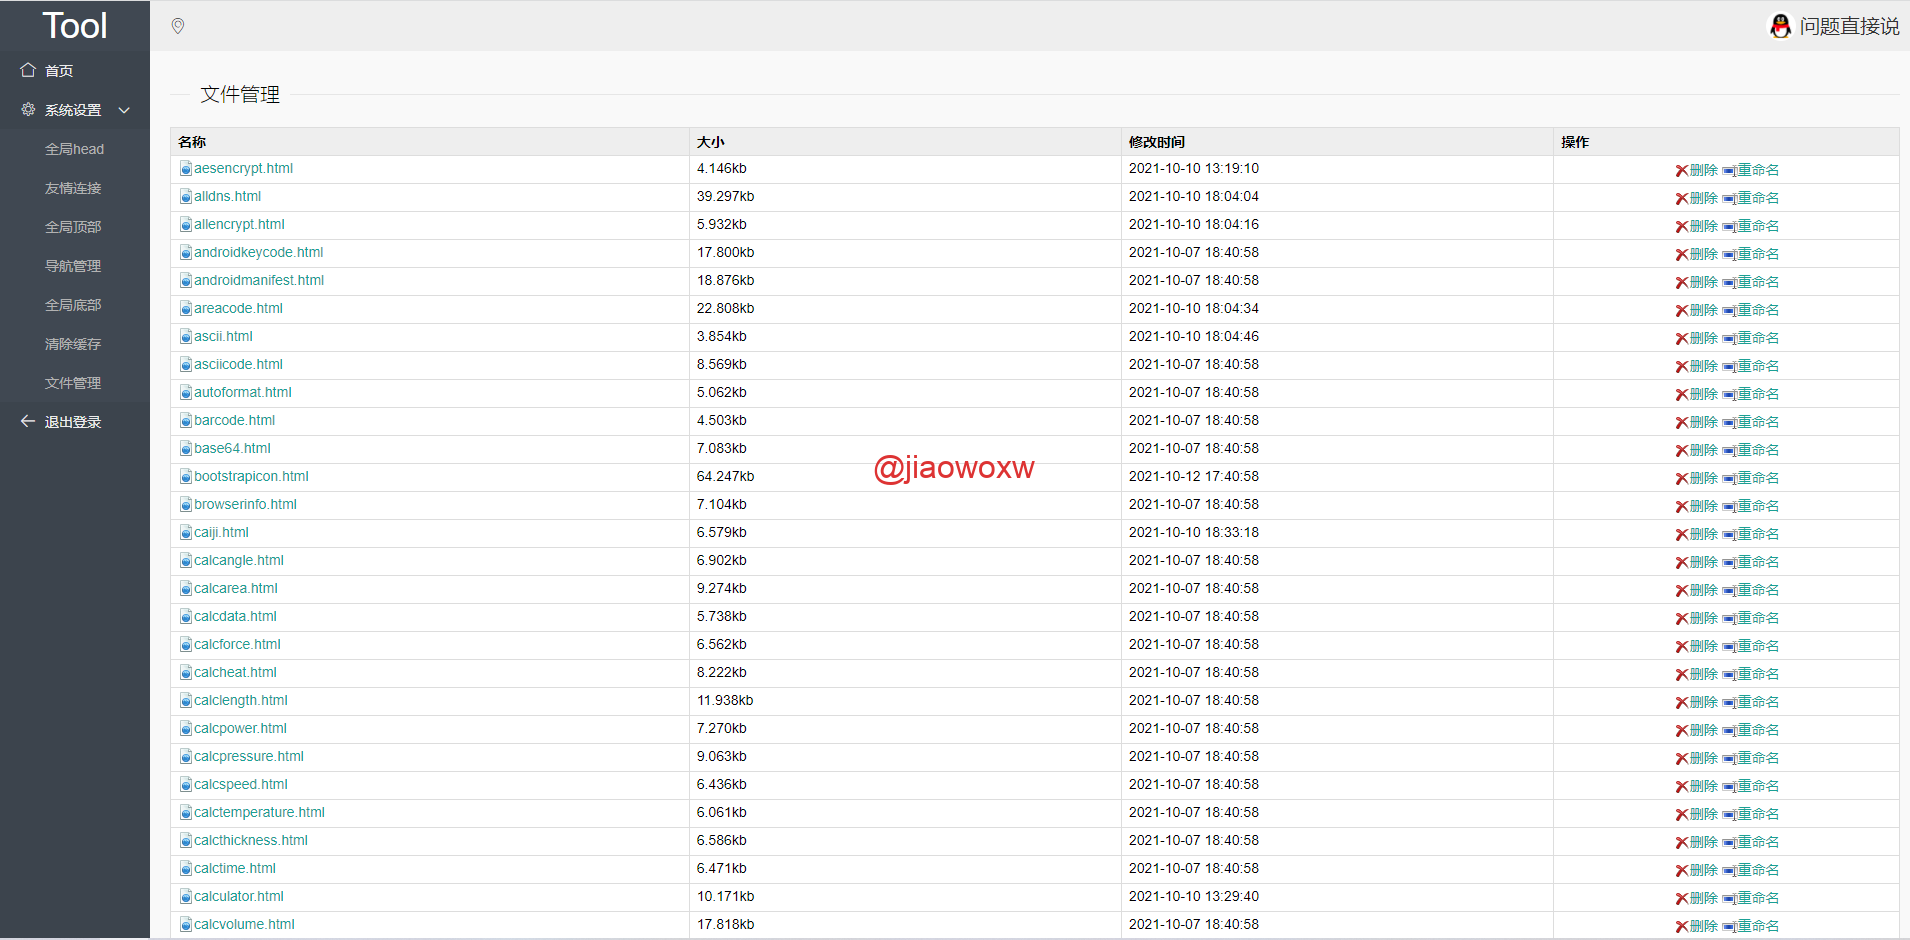Delete alldns.html using 删除

point(1697,198)
